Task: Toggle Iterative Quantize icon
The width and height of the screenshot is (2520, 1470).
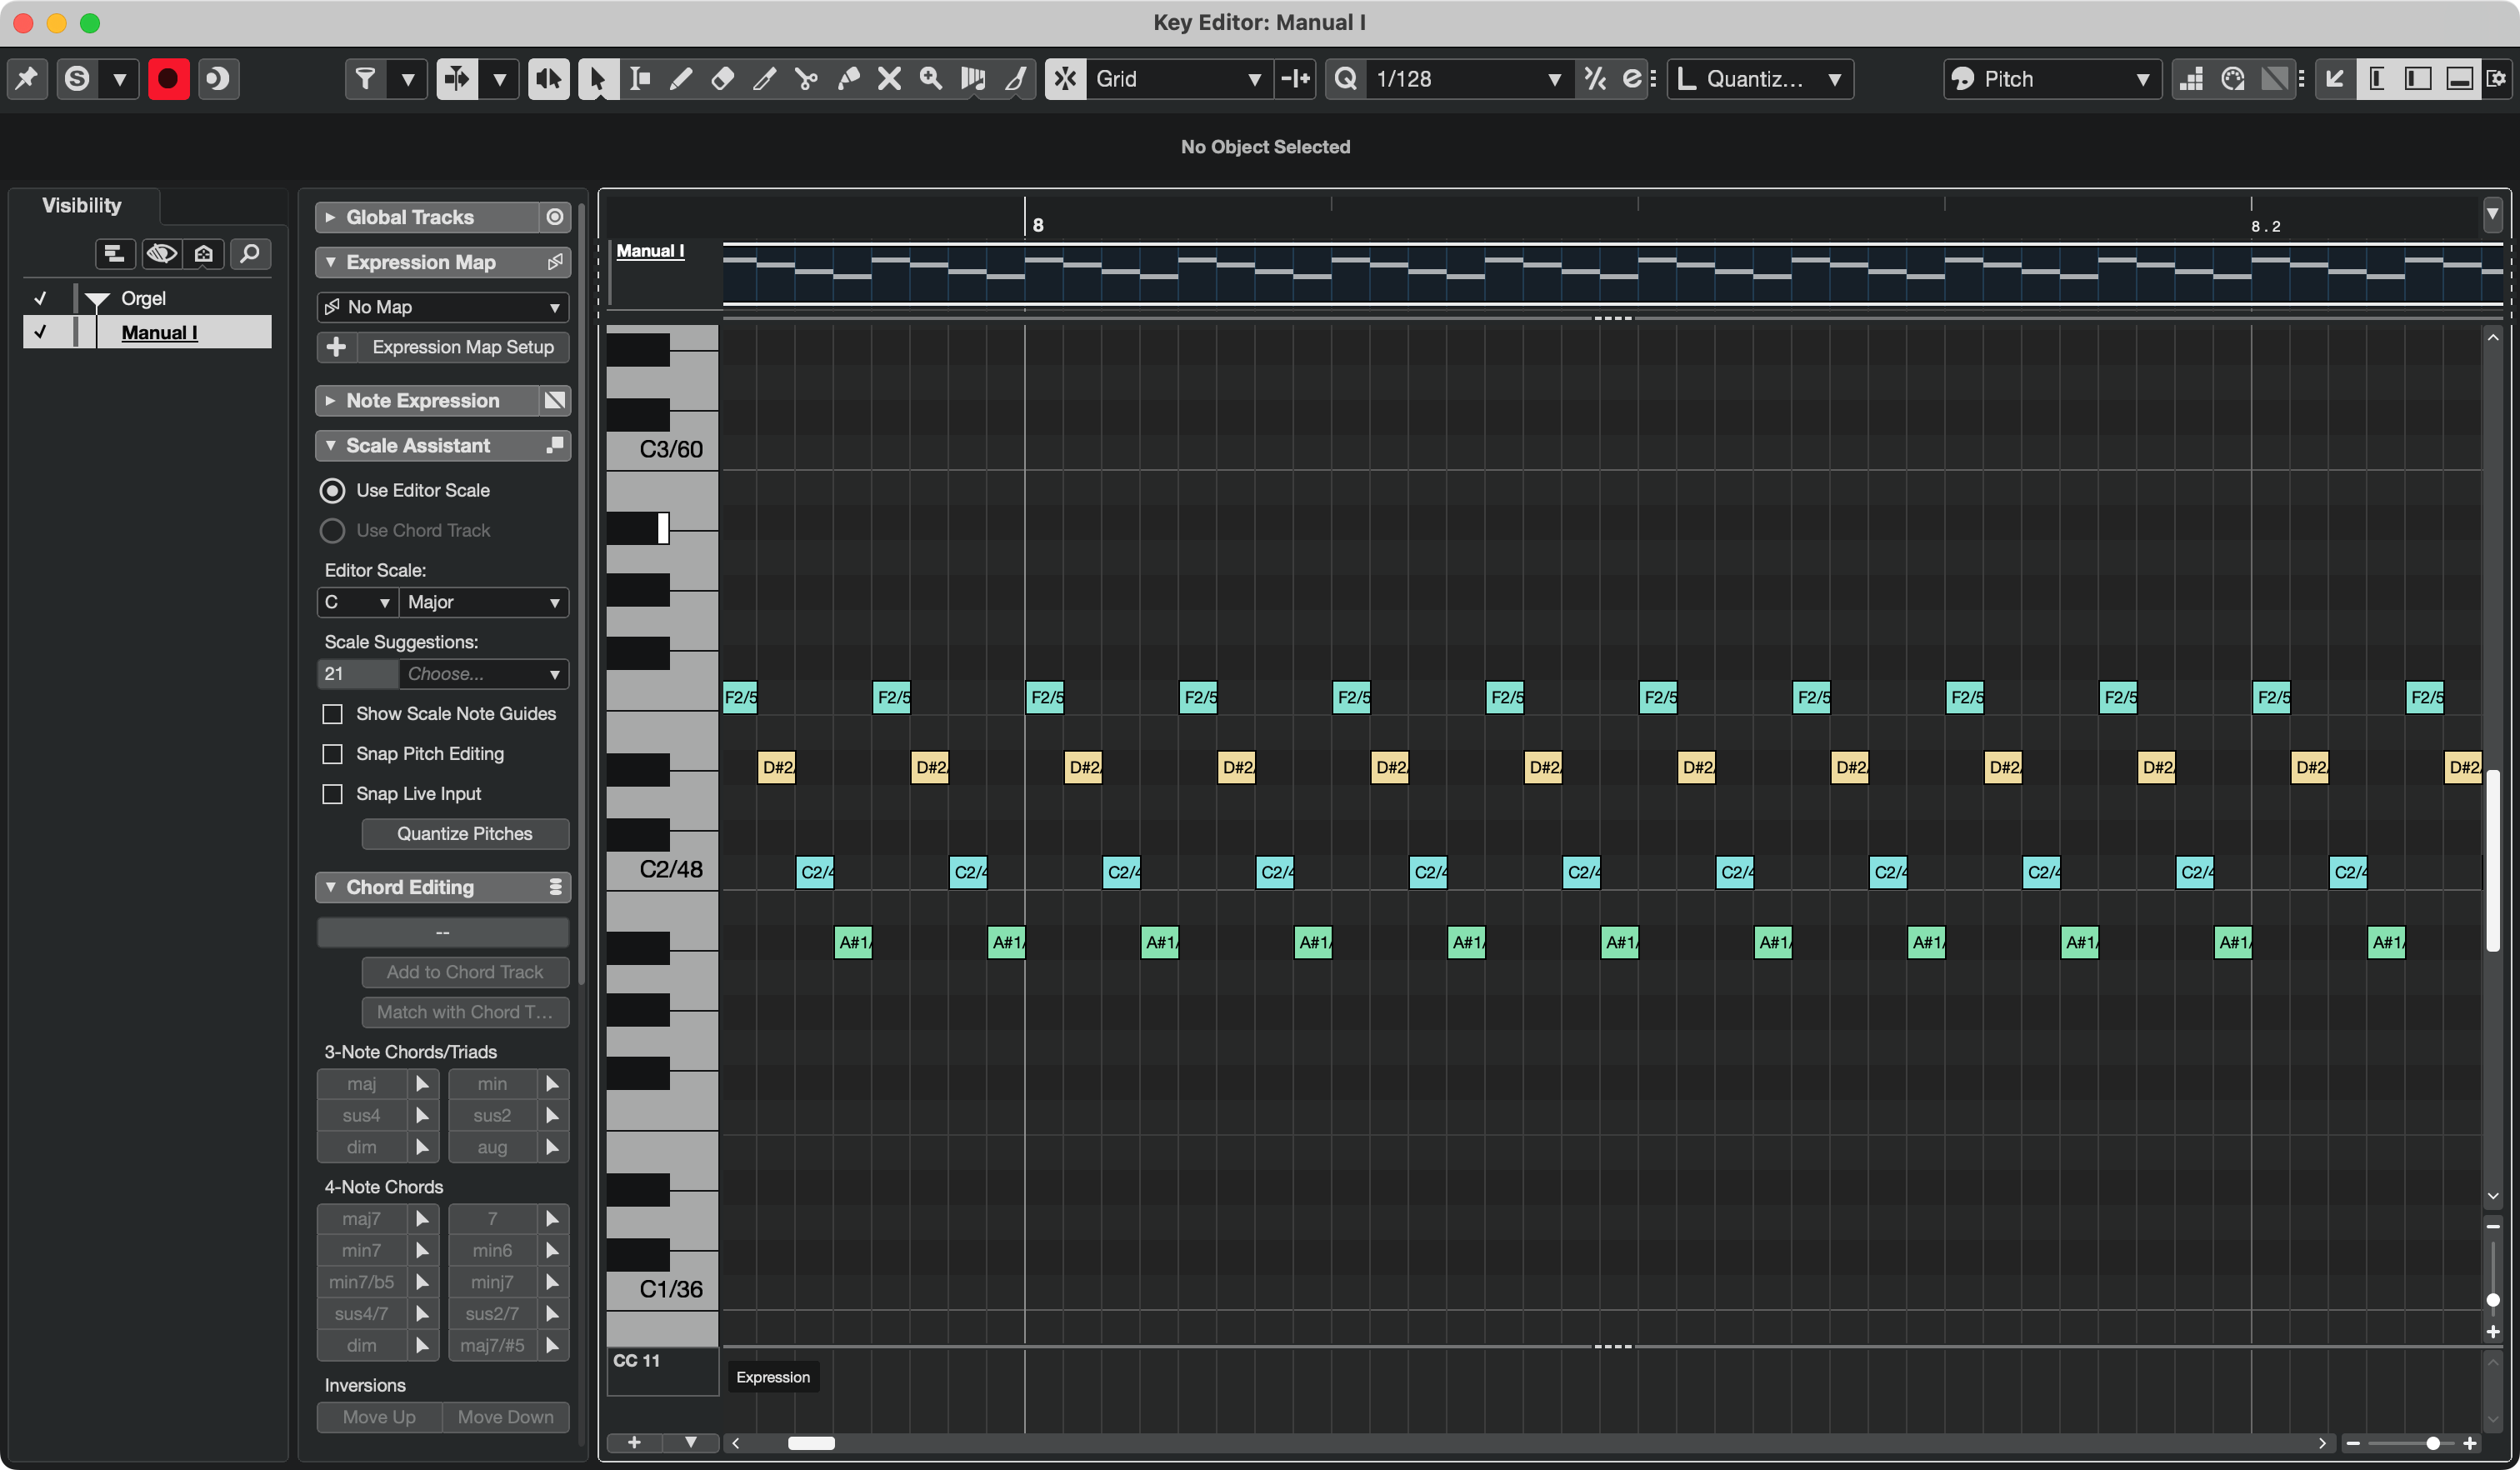Action: pyautogui.click(x=1595, y=79)
